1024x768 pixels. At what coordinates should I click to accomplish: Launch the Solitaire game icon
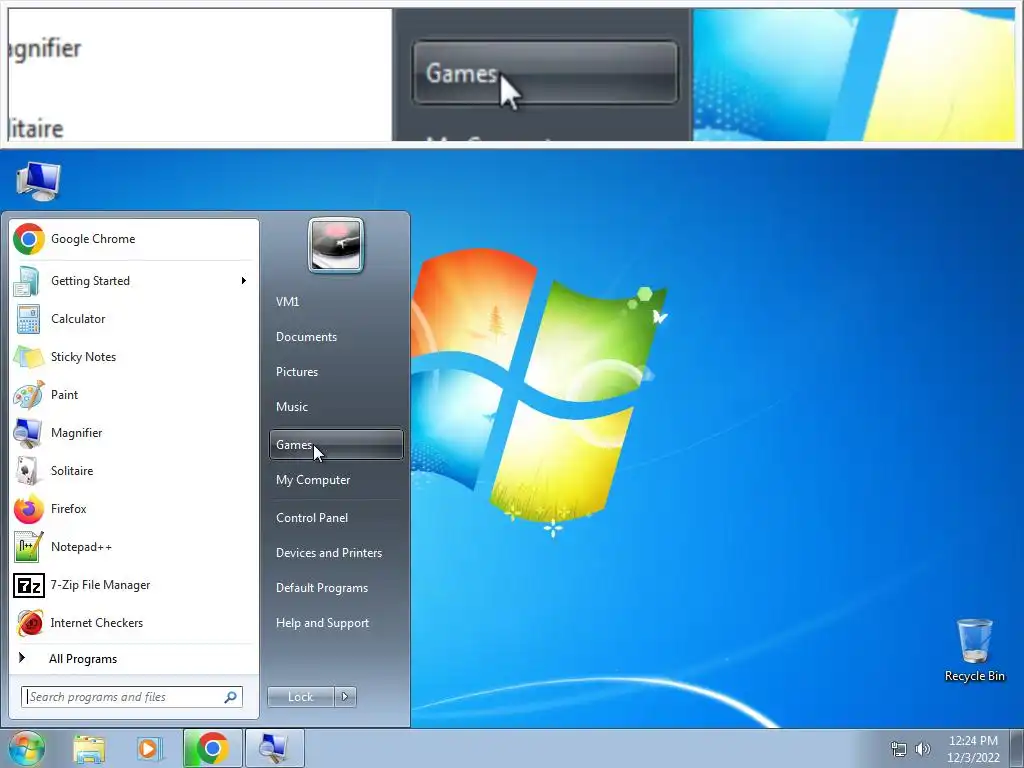[27, 471]
